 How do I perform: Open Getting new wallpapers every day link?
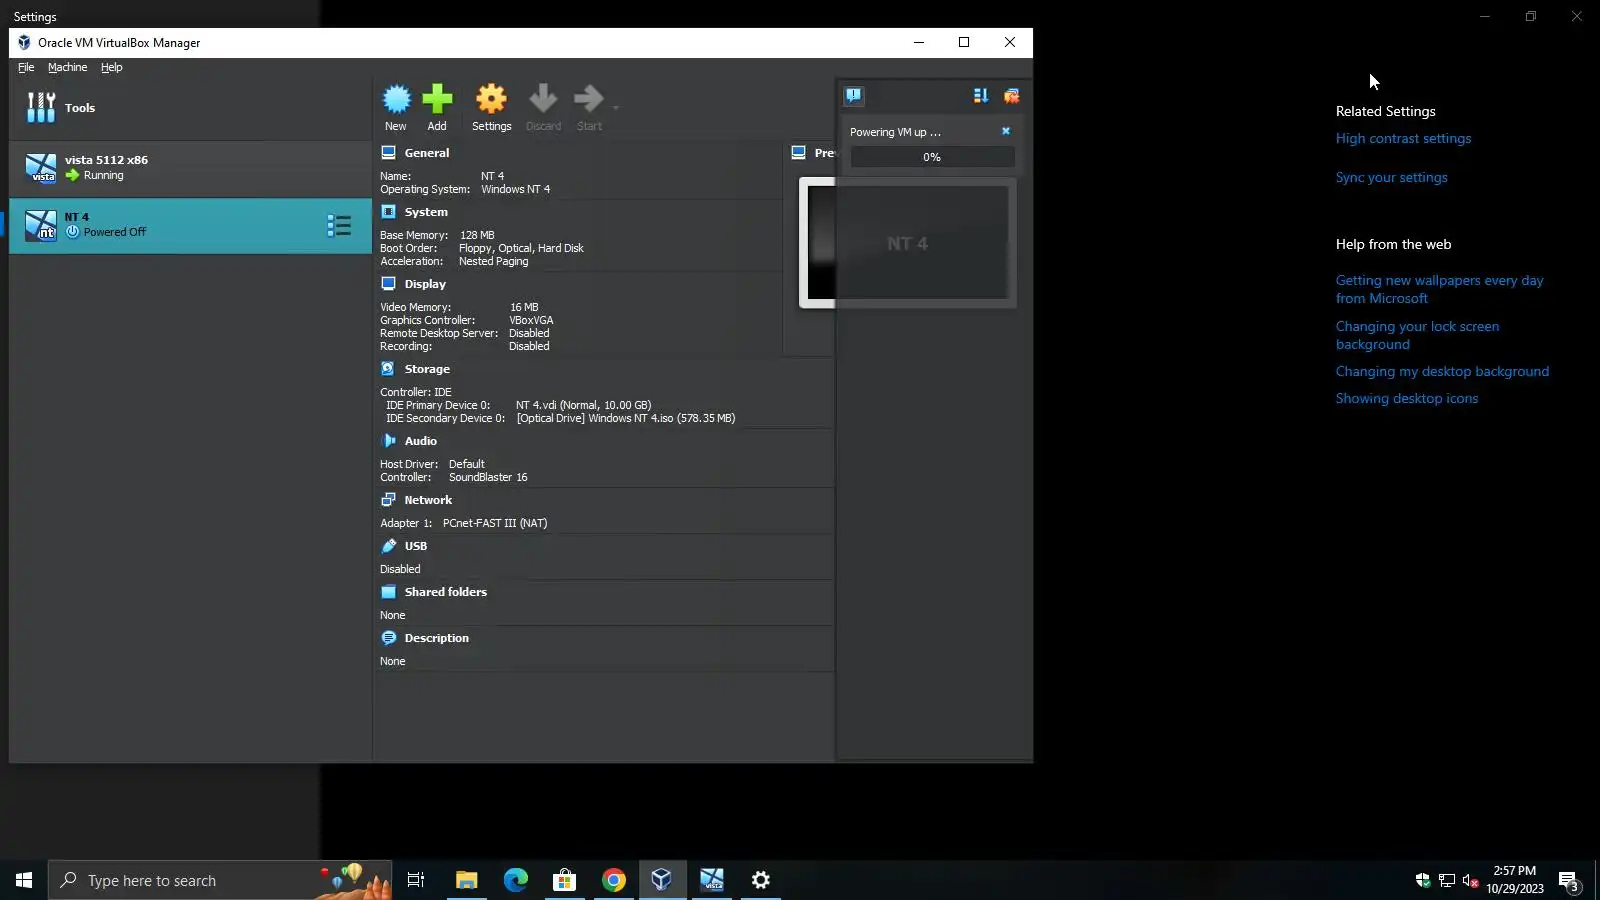1439,290
